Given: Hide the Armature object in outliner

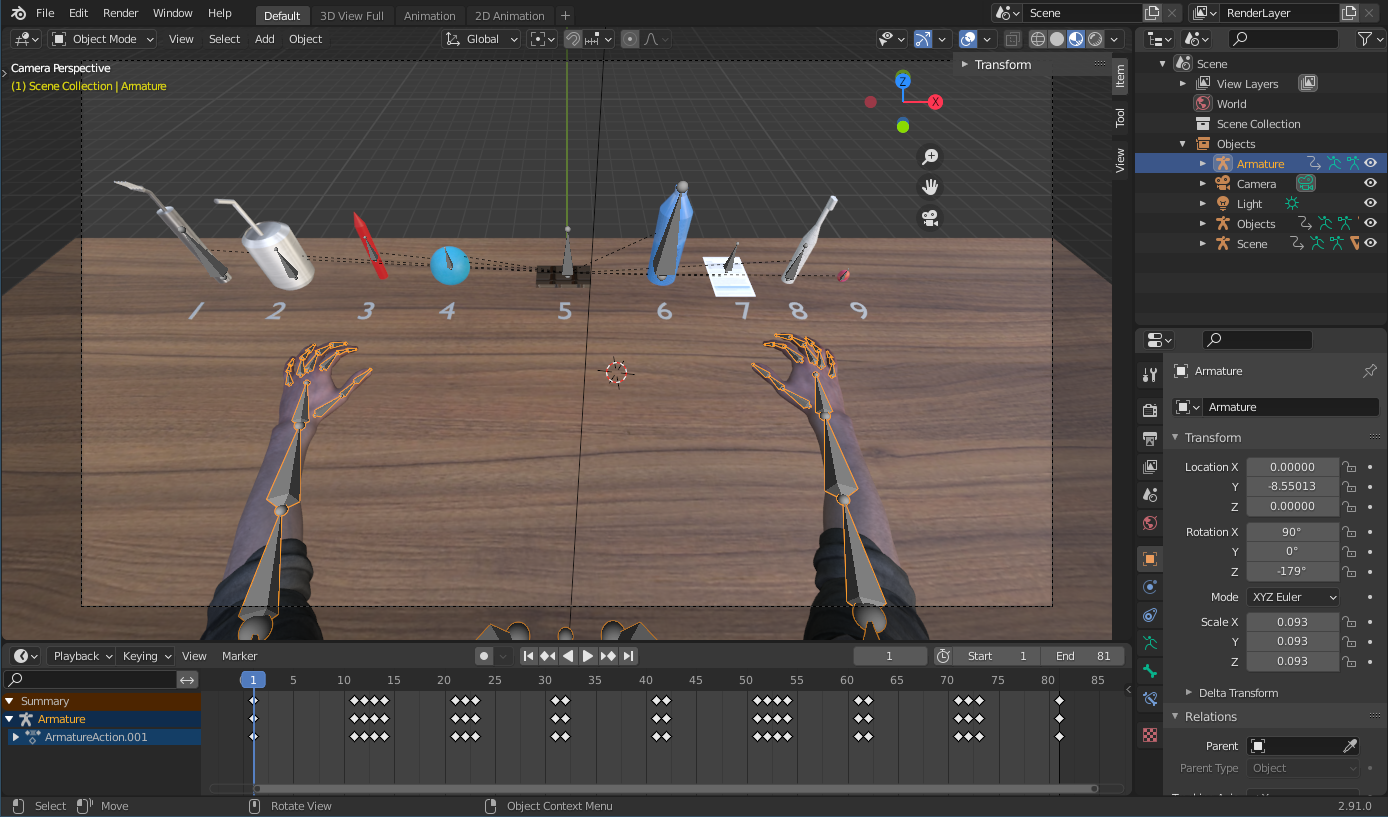Looking at the screenshot, I should 1370,164.
